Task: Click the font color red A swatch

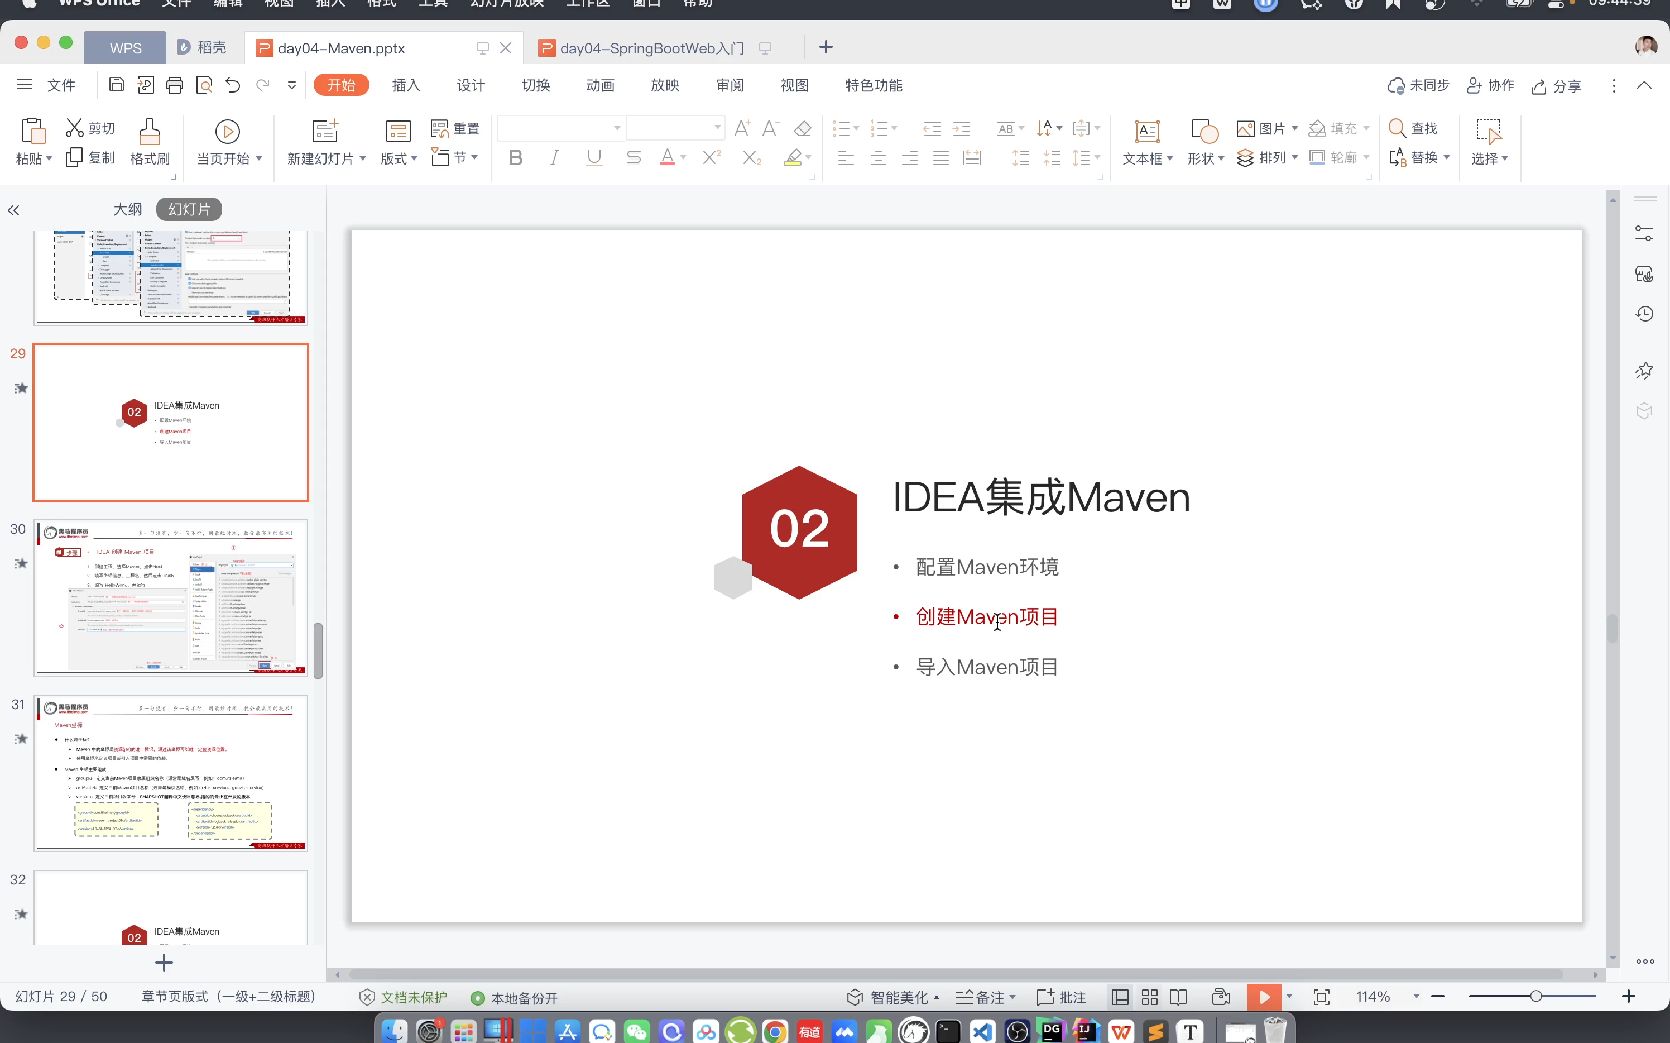Action: pyautogui.click(x=667, y=158)
